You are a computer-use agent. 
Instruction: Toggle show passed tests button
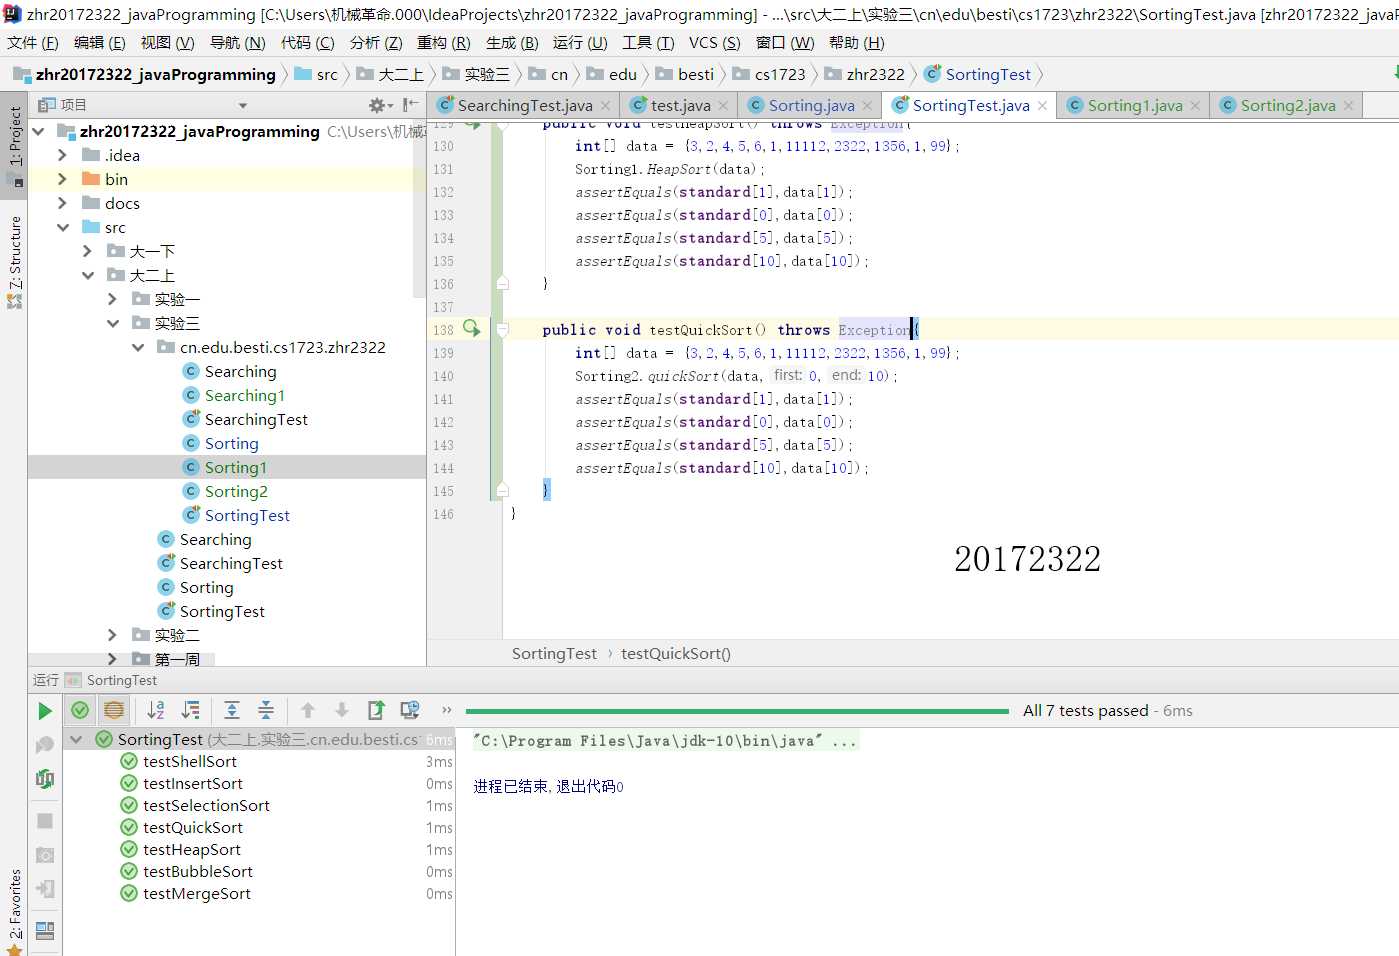[x=80, y=710]
